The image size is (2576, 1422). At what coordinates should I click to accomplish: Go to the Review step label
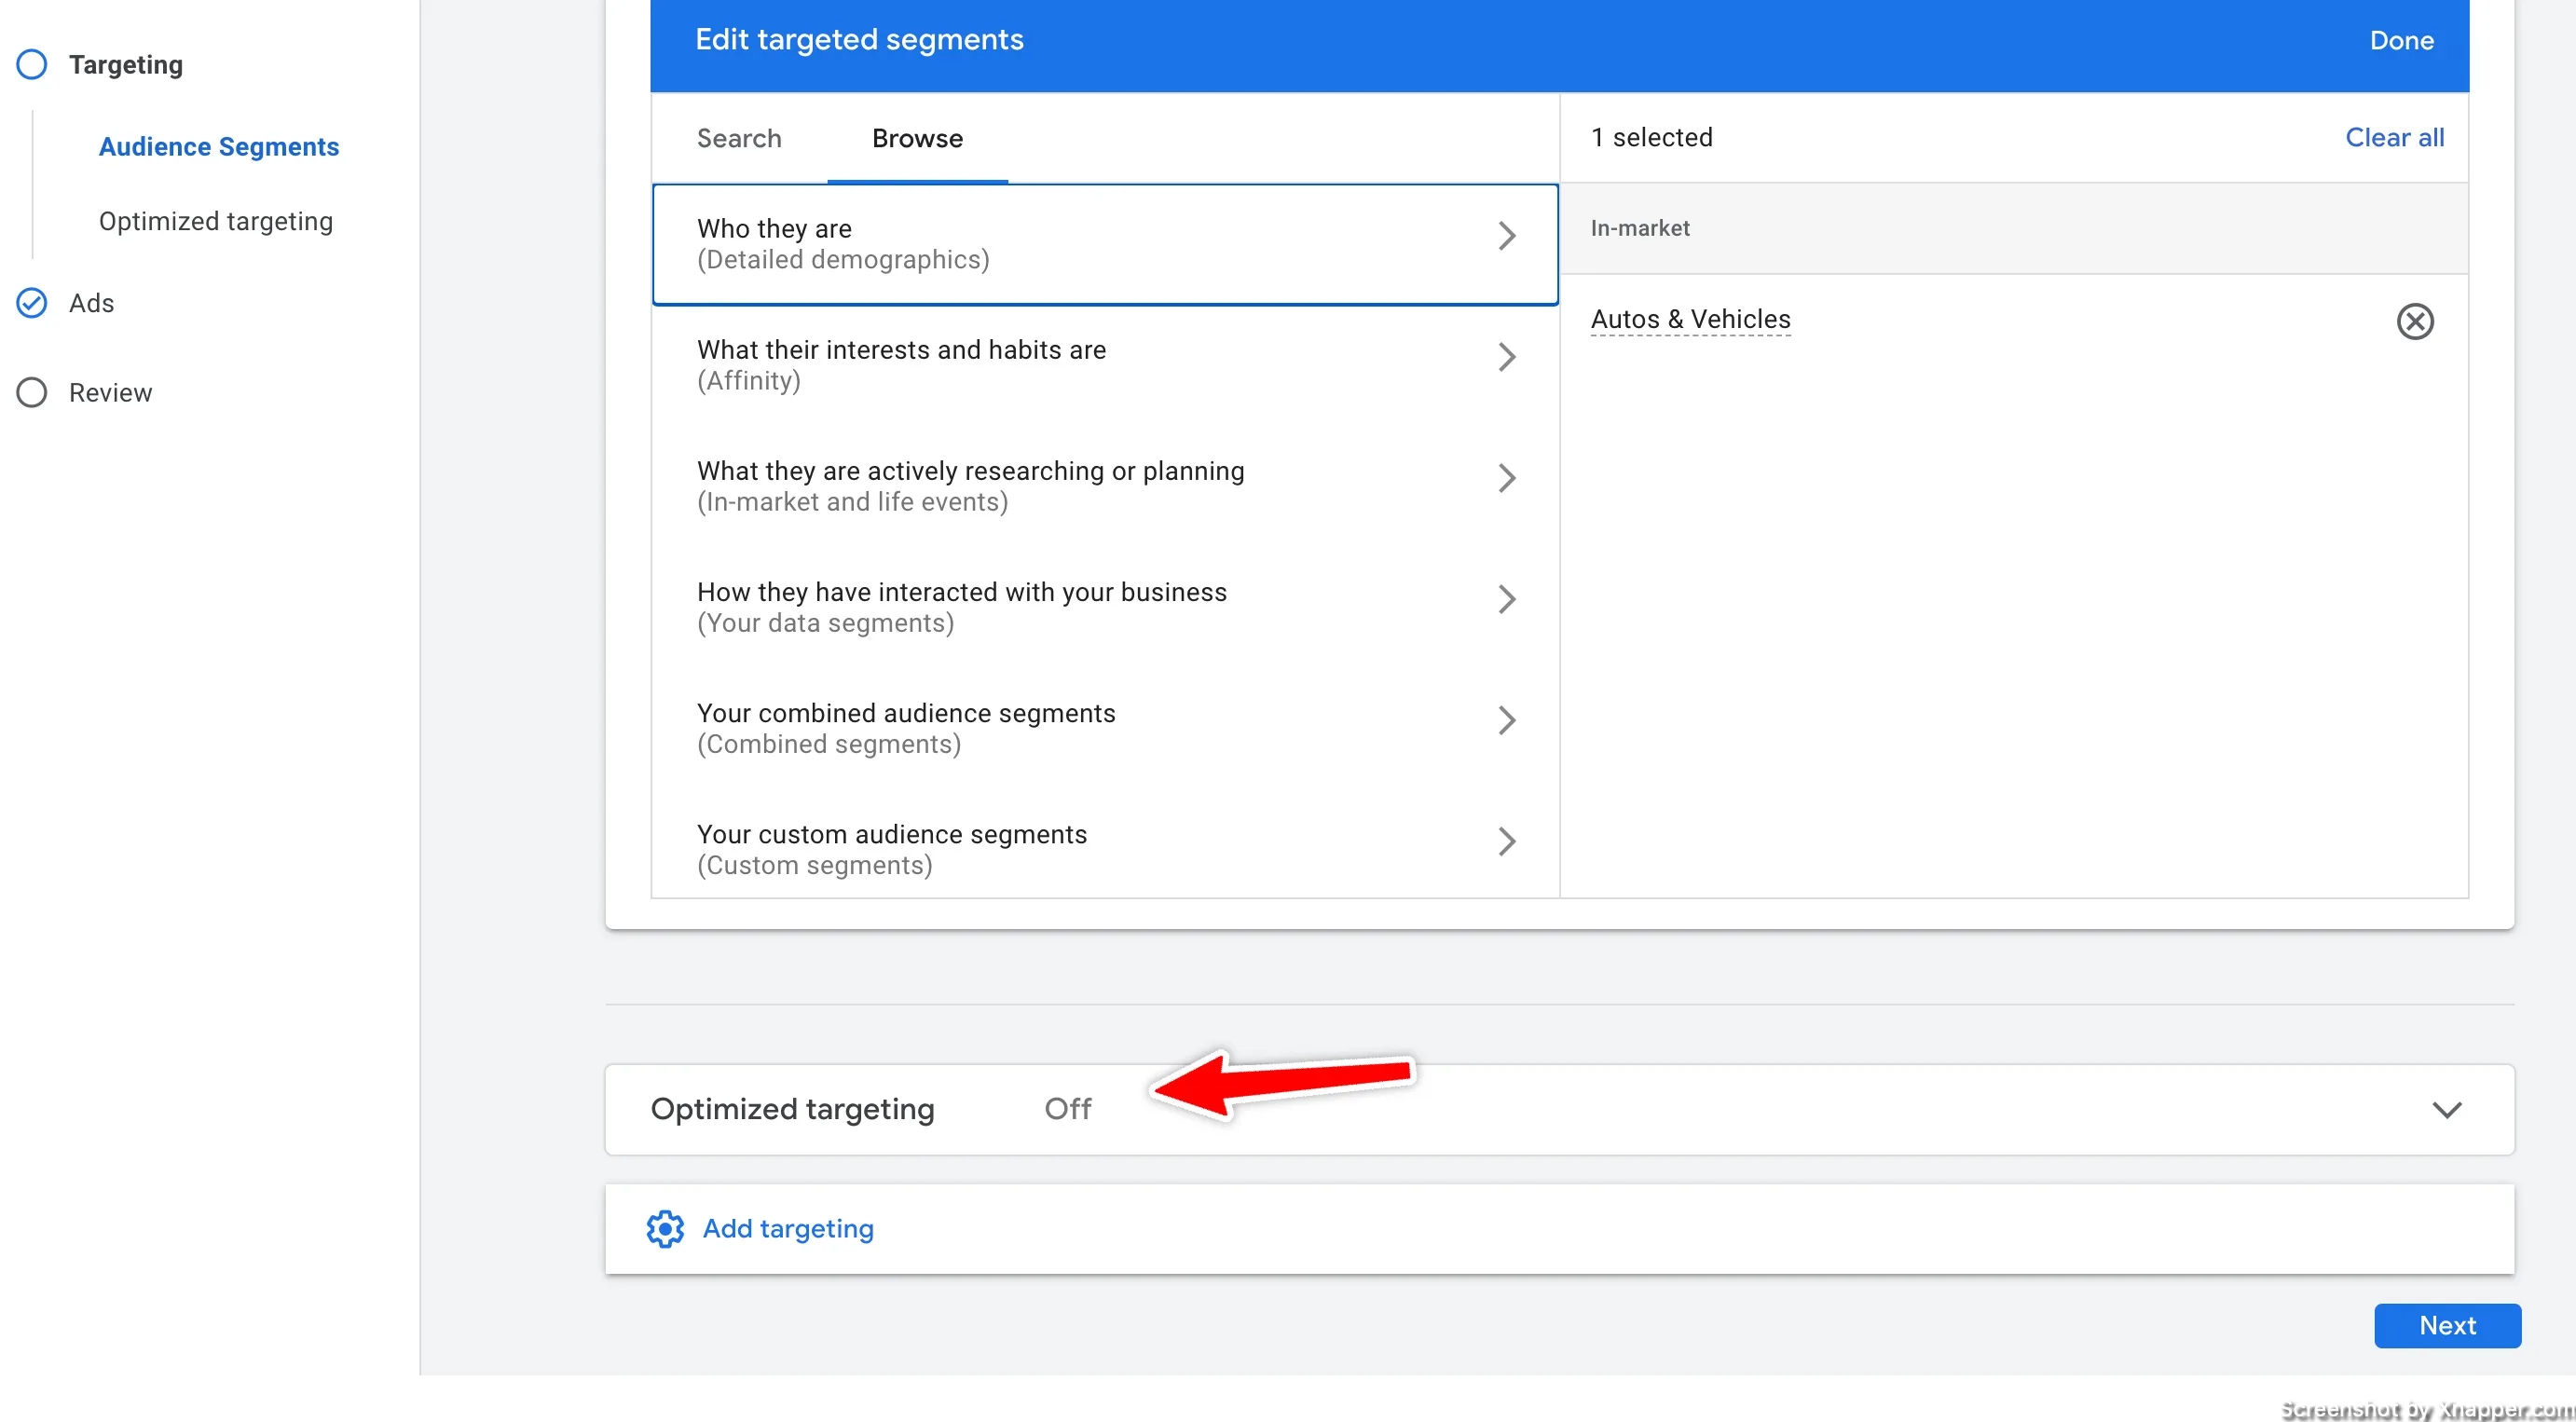point(110,392)
